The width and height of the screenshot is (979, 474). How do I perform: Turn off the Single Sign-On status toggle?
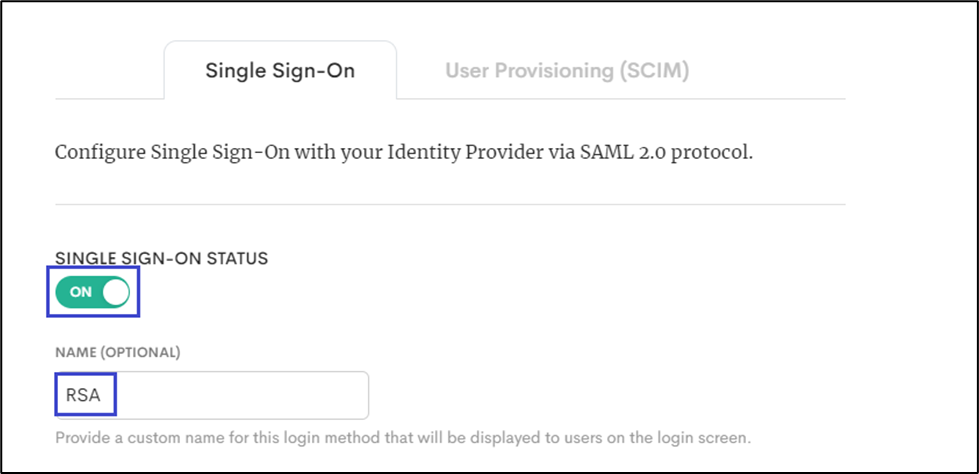pos(94,292)
